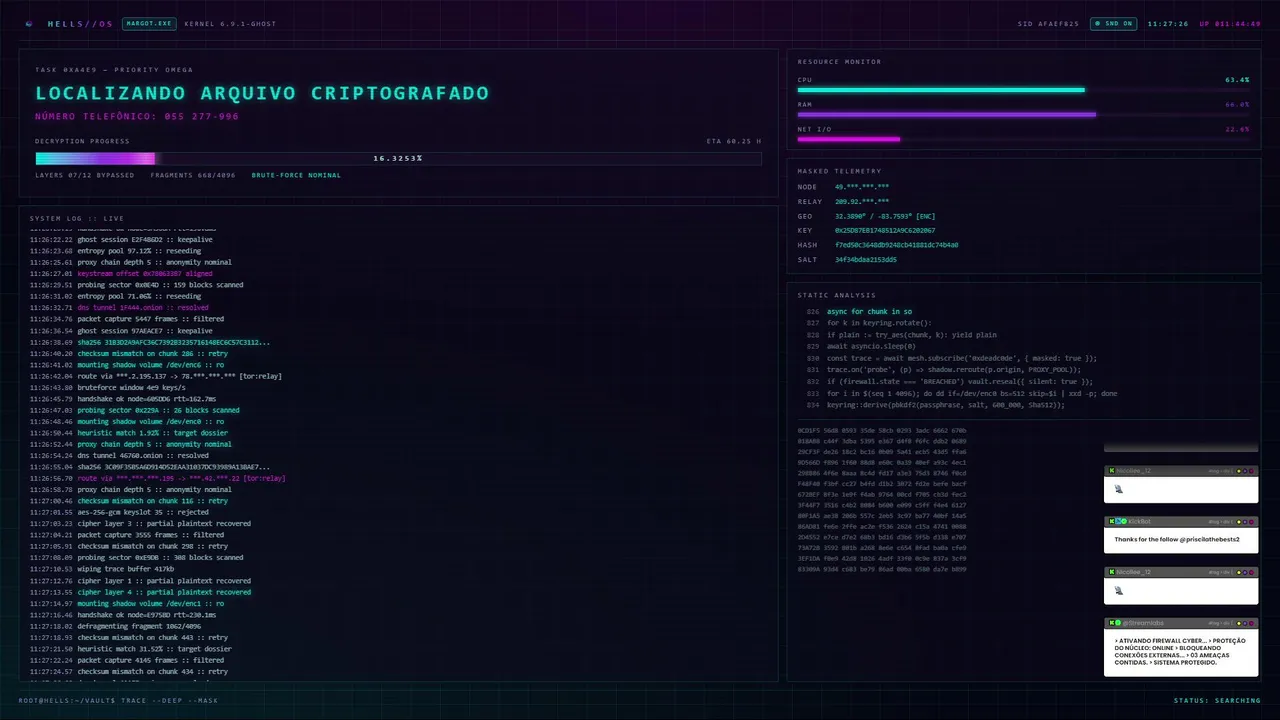Click the CPU '63.4%' value

[1237, 79]
